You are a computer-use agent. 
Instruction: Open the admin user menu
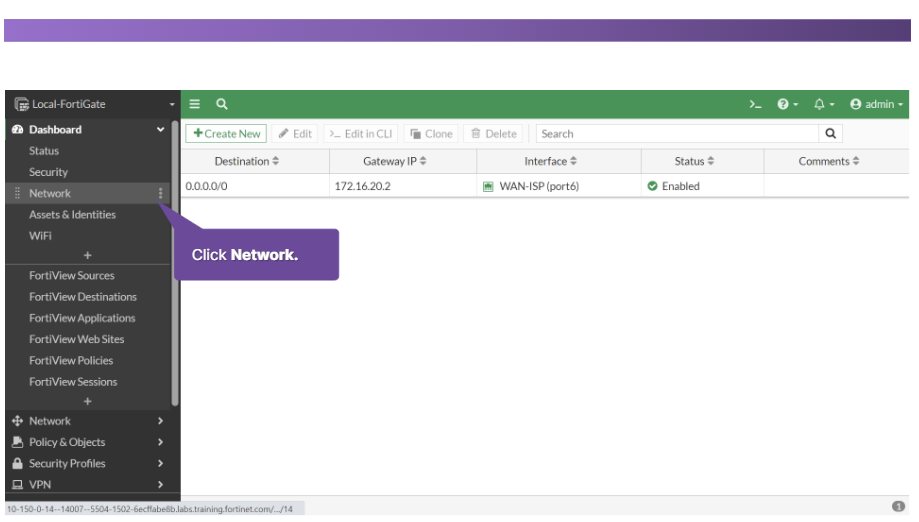[x=876, y=104]
